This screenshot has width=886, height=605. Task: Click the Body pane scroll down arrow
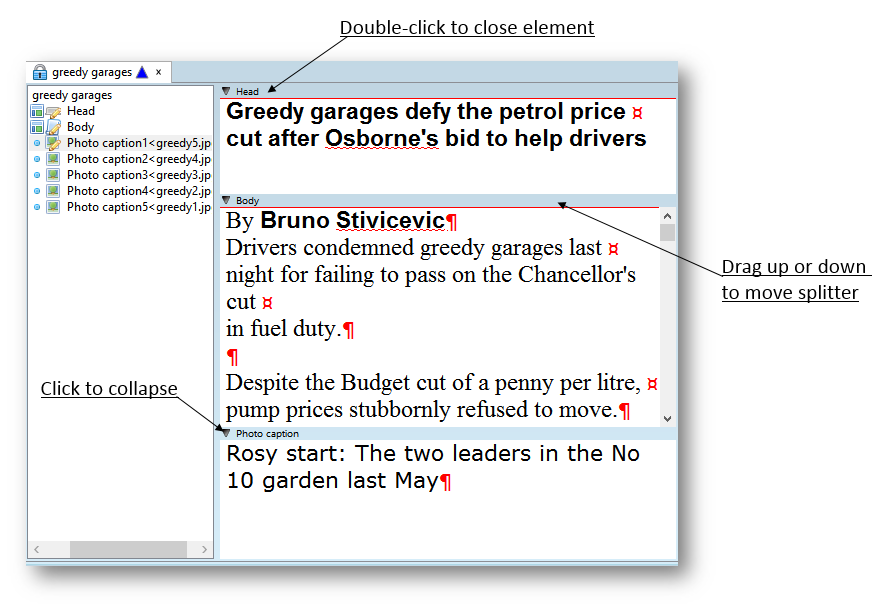pos(667,419)
